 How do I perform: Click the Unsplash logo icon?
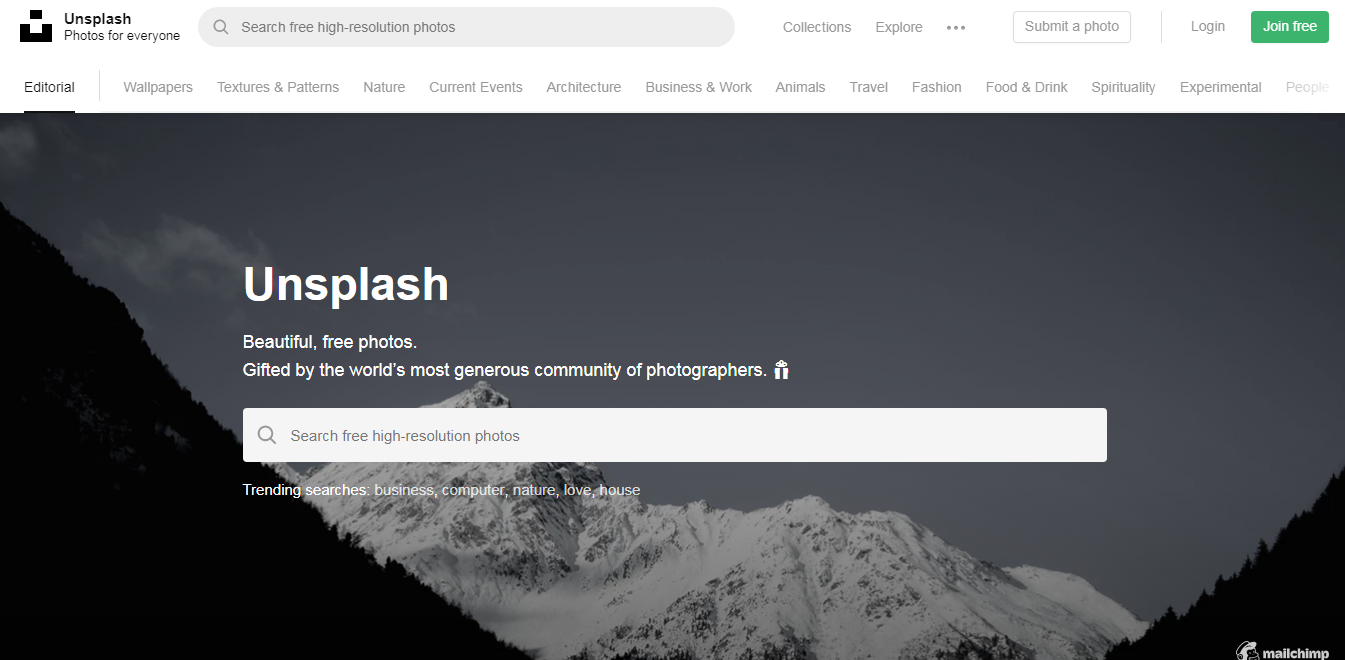(x=36, y=27)
